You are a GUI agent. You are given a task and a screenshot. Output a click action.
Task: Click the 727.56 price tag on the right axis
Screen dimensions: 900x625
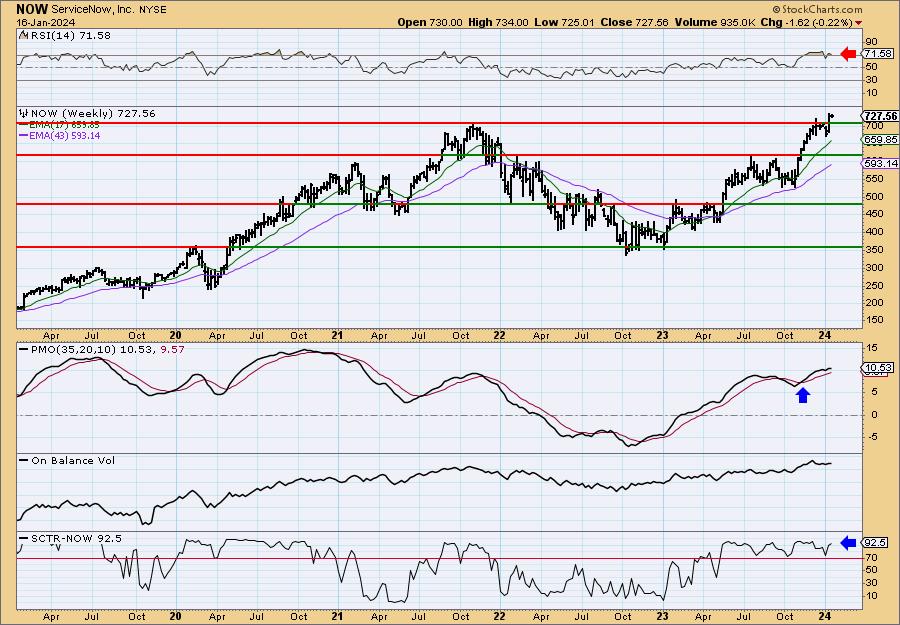pos(880,116)
